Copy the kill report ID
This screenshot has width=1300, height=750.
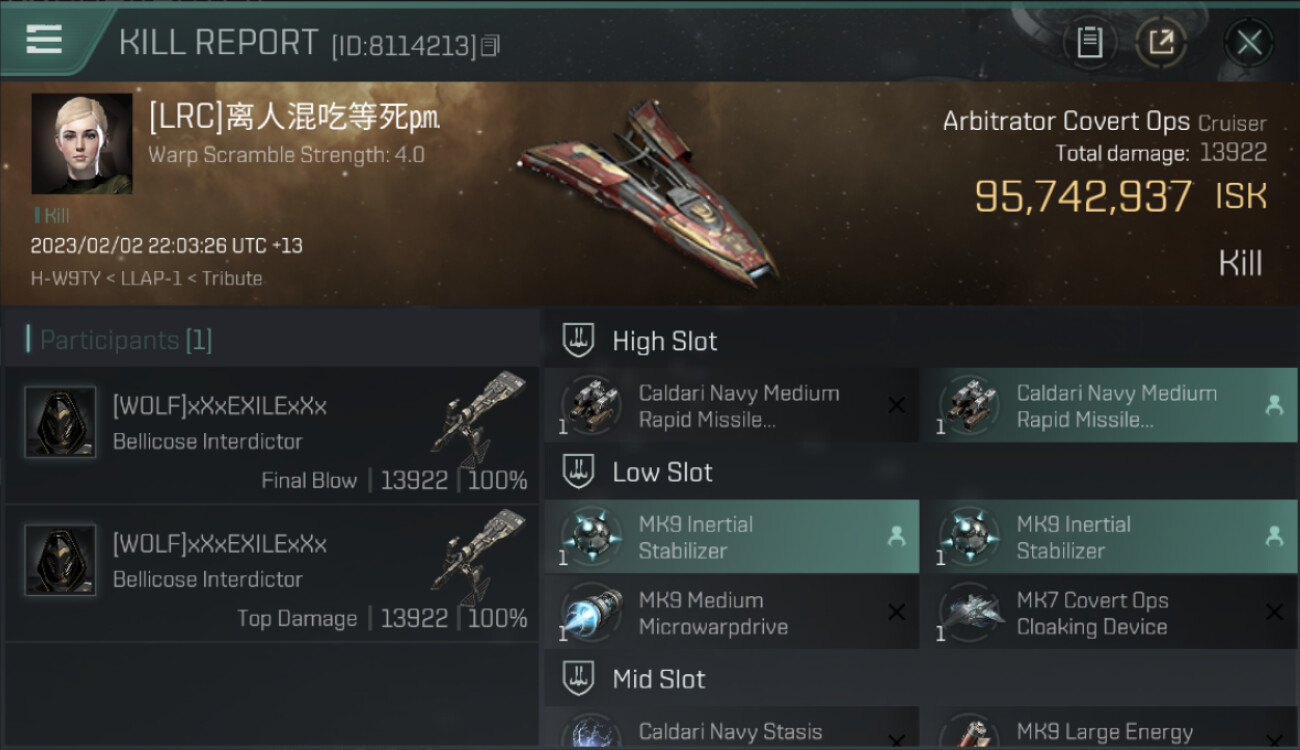[x=490, y=46]
